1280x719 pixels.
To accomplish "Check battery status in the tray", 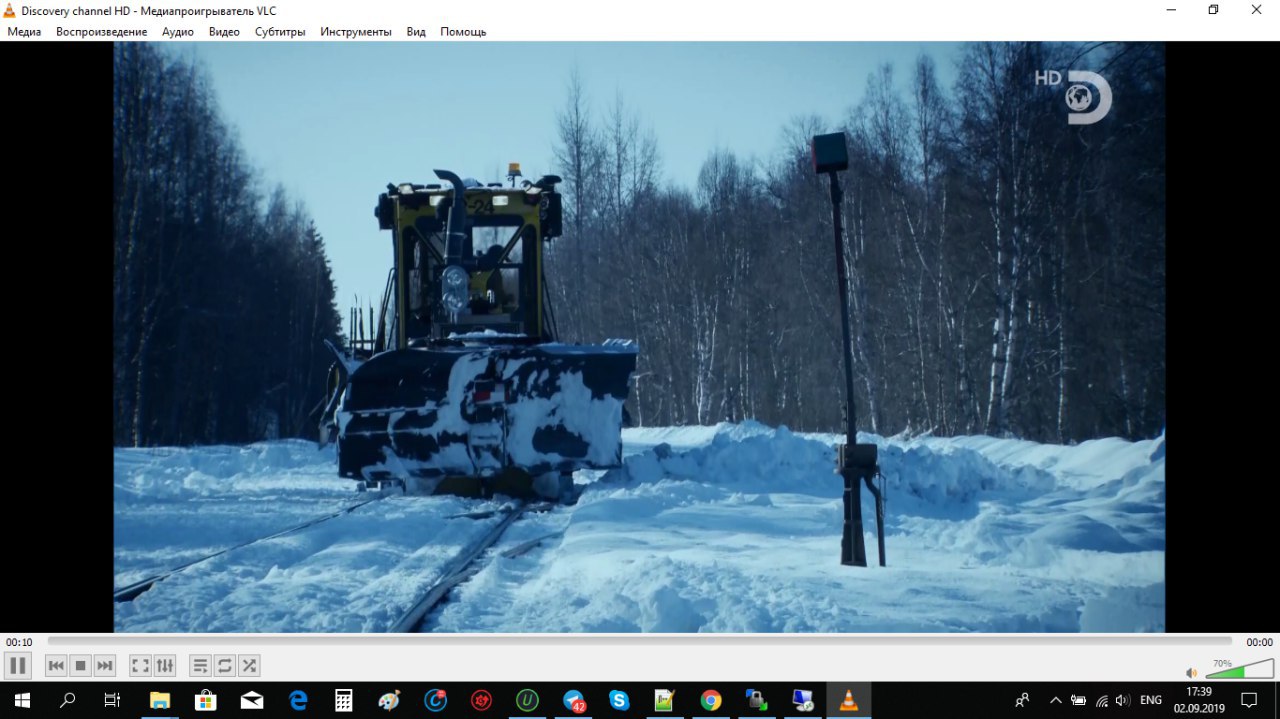I will tap(1079, 700).
